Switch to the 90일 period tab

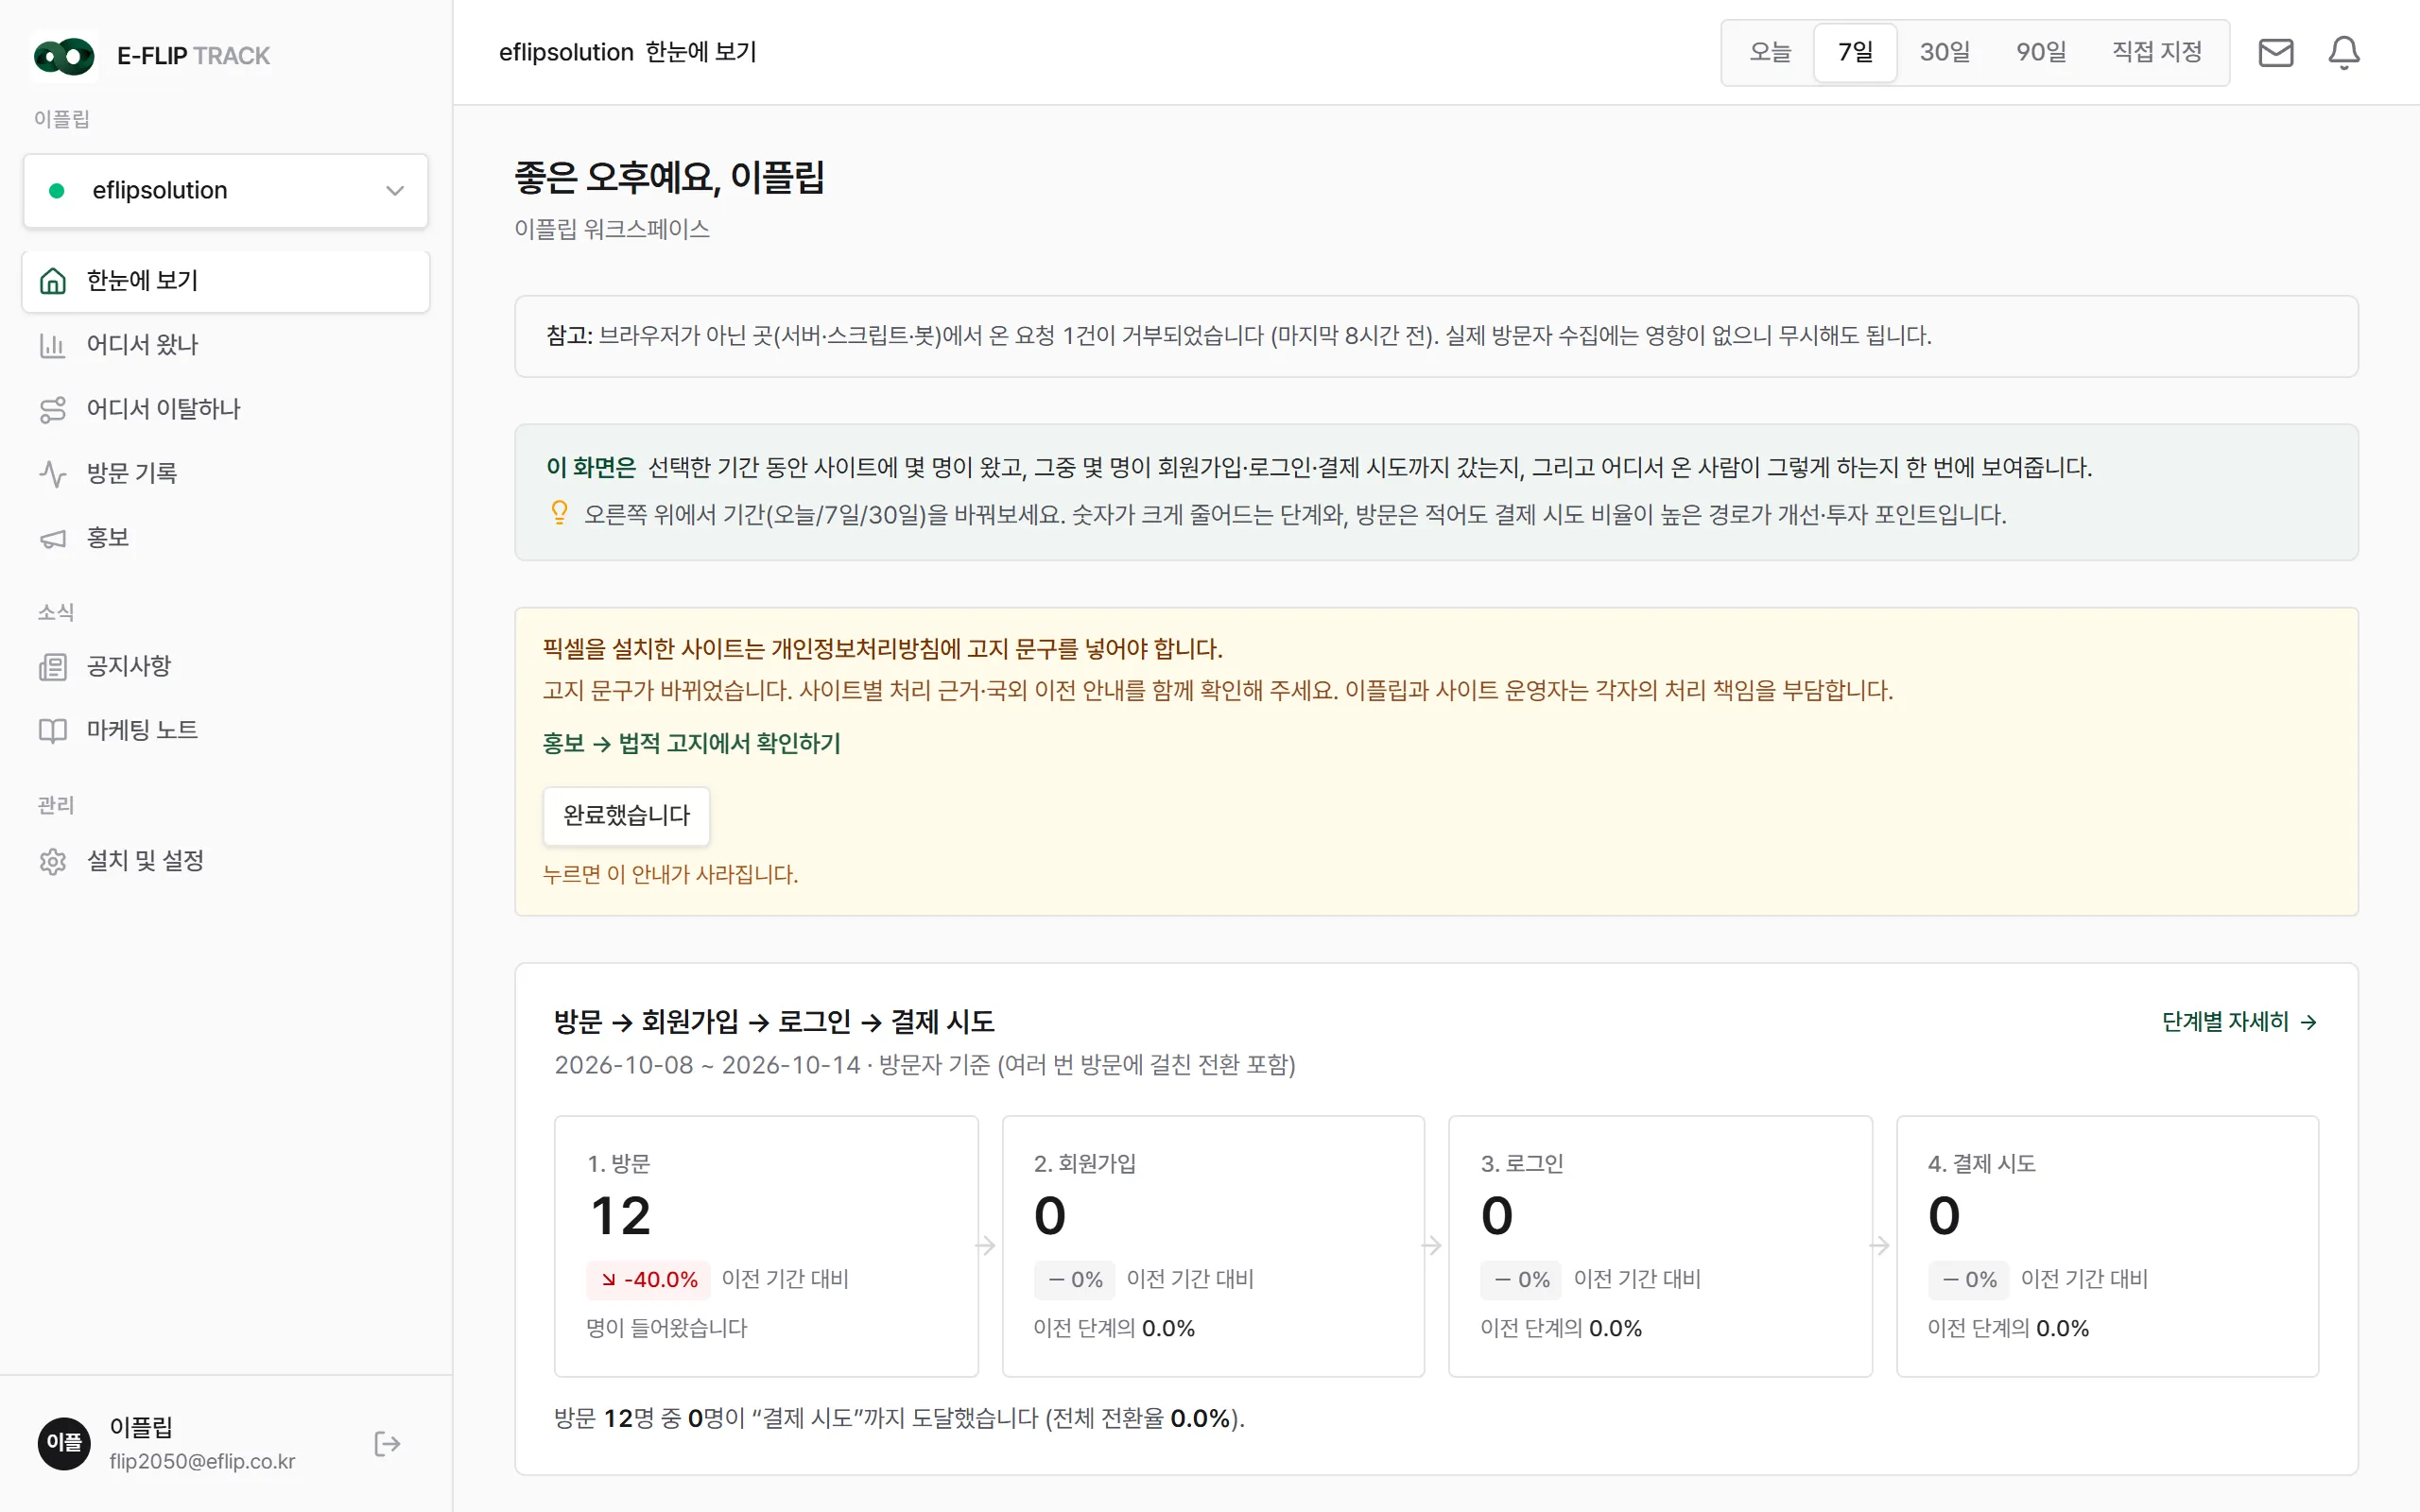click(x=2040, y=52)
